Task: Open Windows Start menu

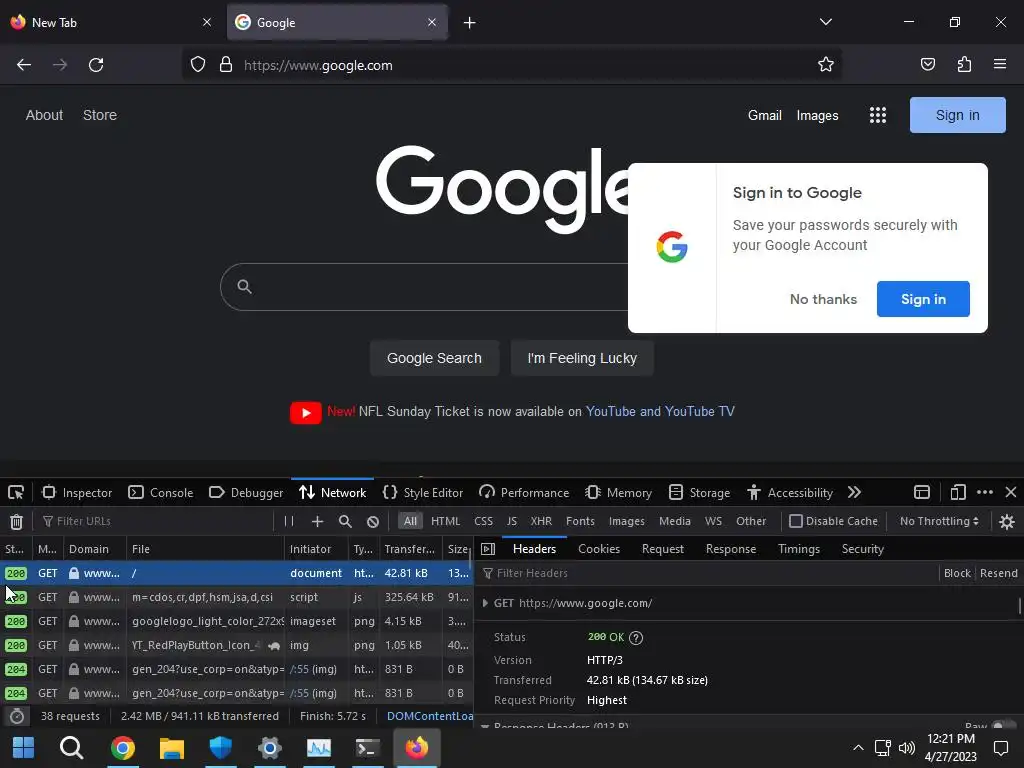Action: tap(24, 748)
